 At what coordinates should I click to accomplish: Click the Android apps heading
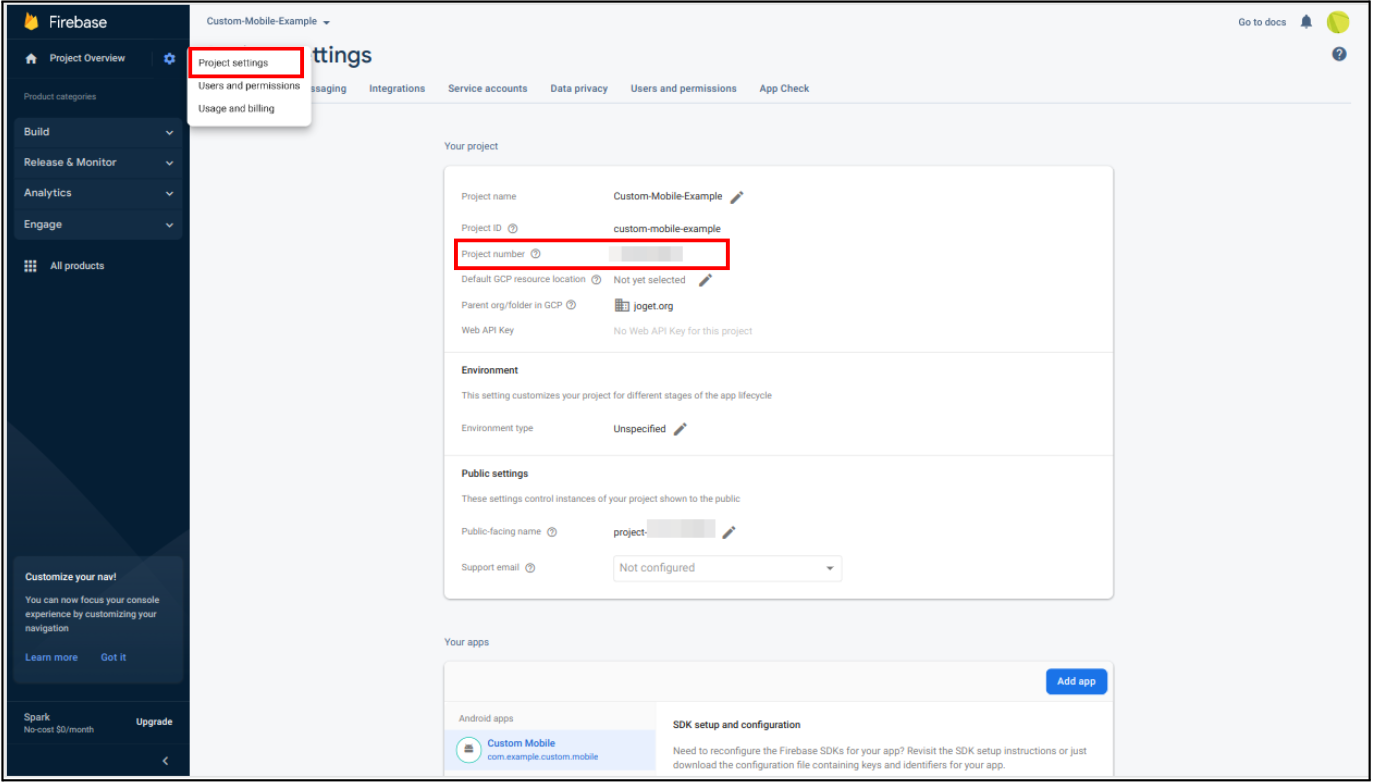tap(486, 719)
